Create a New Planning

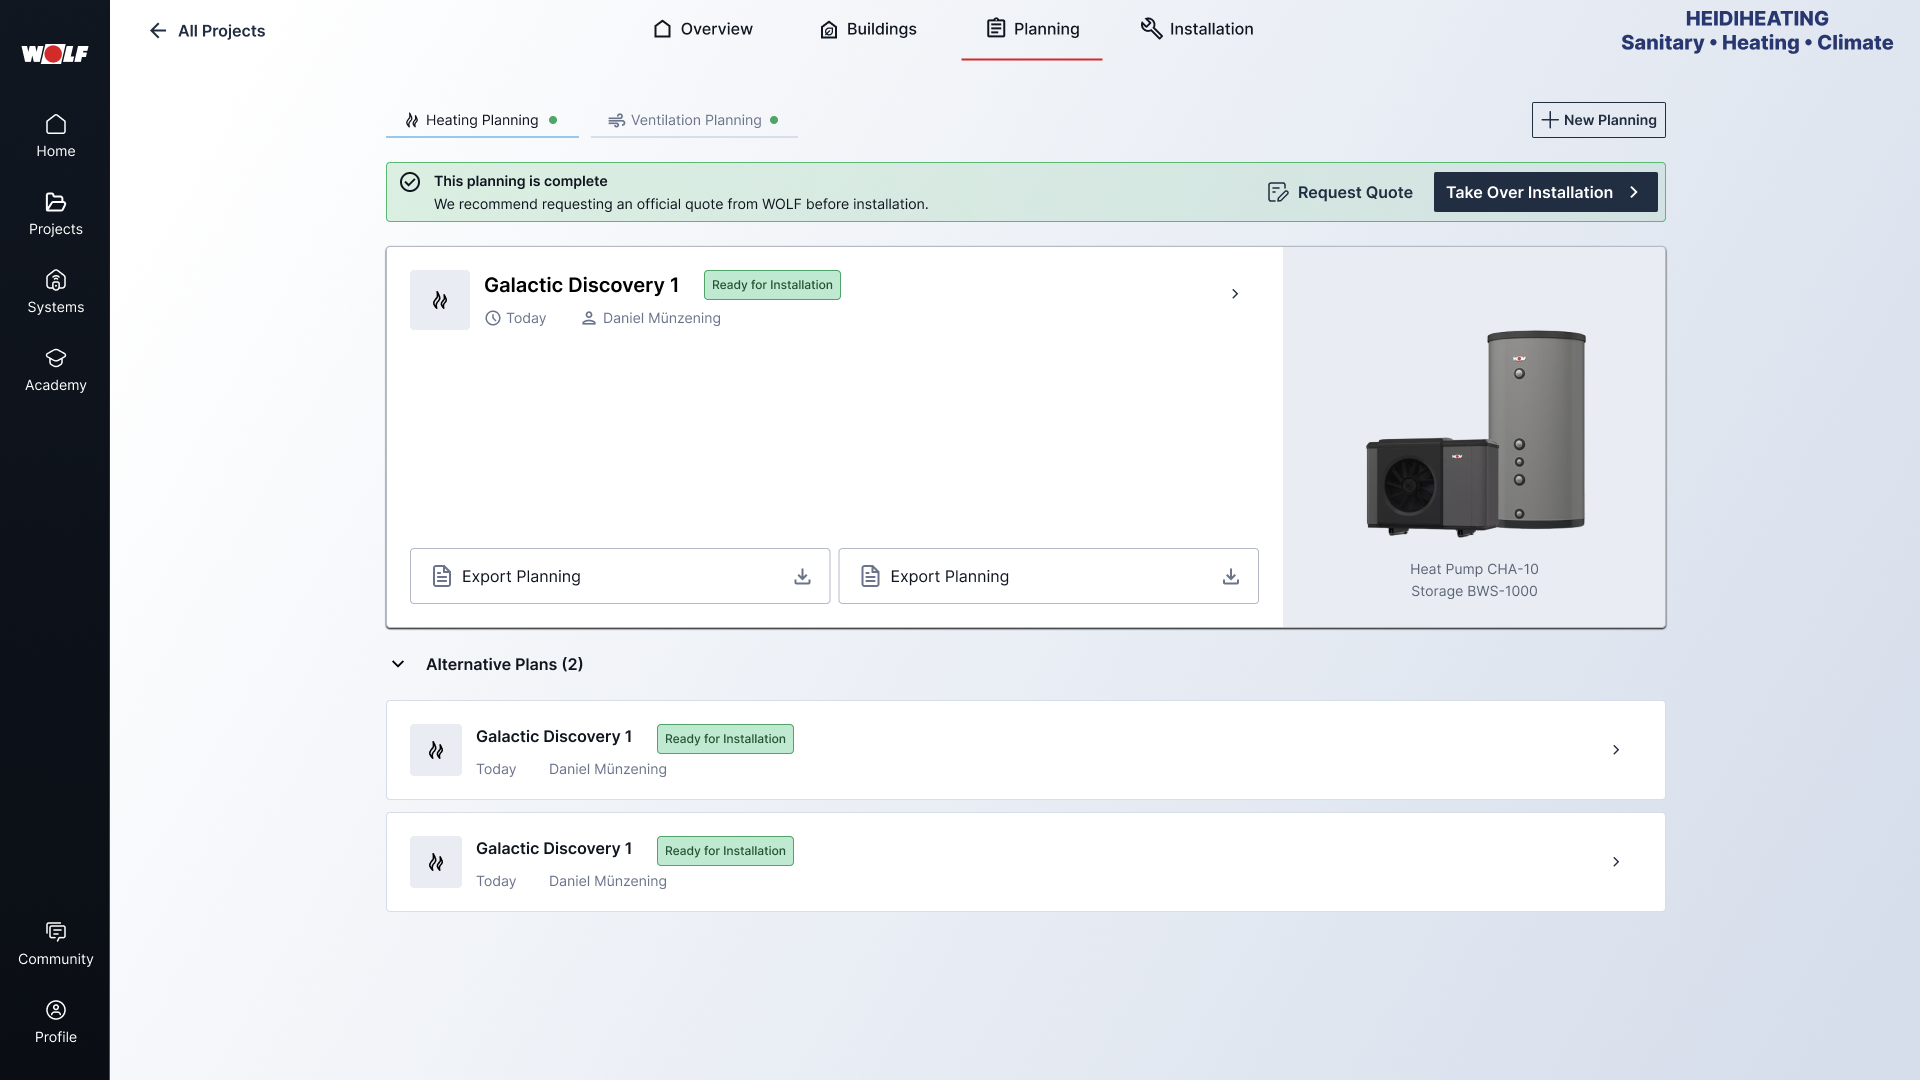(x=1598, y=120)
